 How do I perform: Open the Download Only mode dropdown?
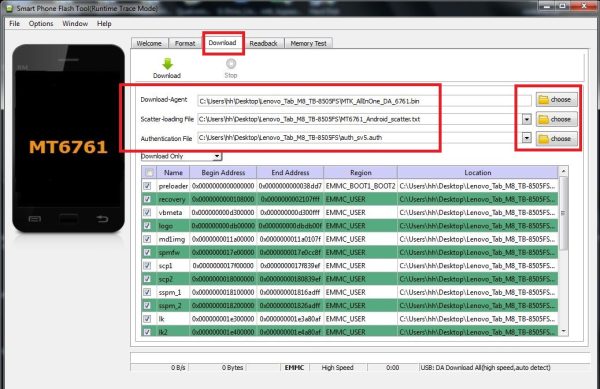(181, 156)
